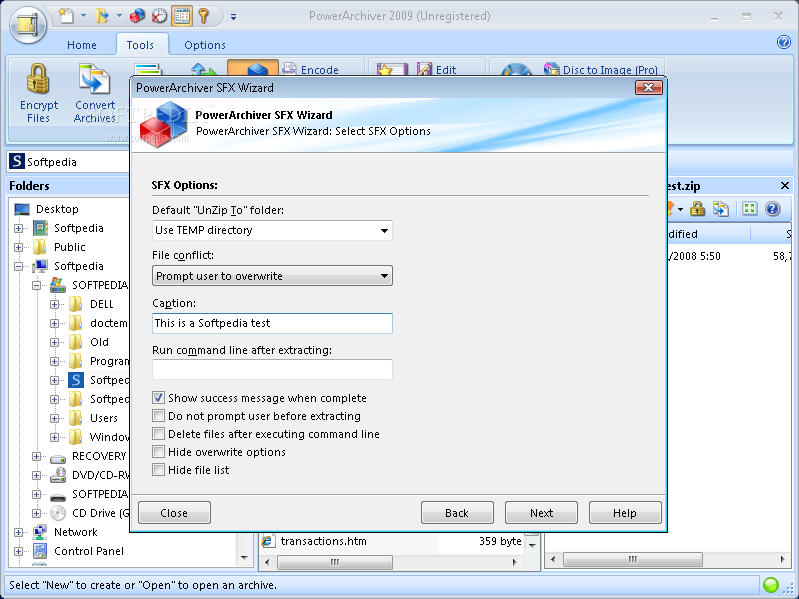Click the Run command line after extracting field

(x=272, y=369)
